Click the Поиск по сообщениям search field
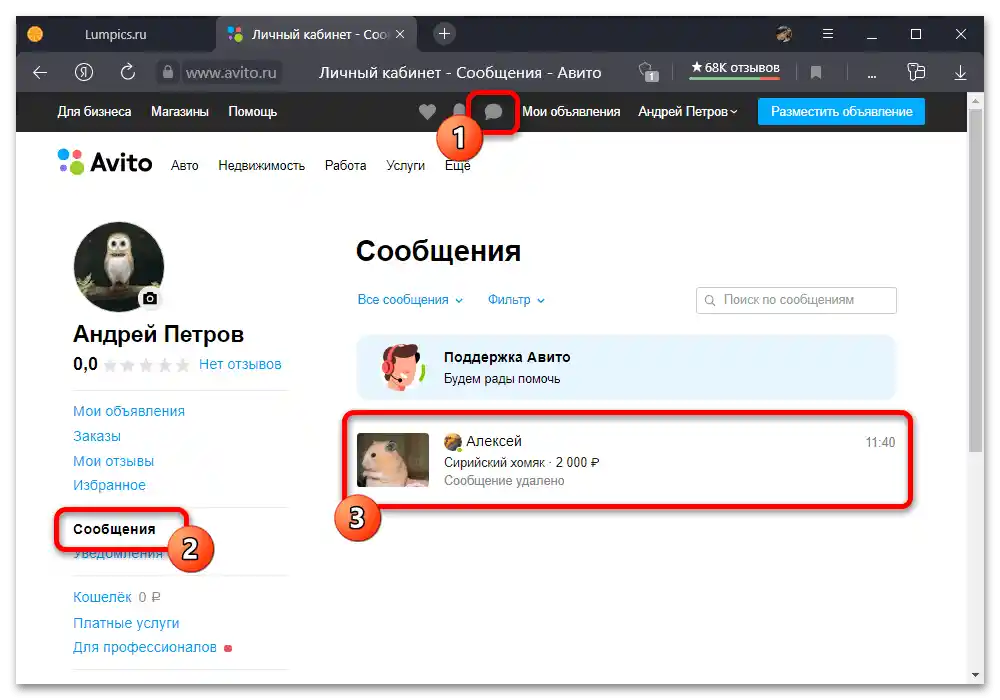Screen dimensions: 1000x700 point(796,300)
